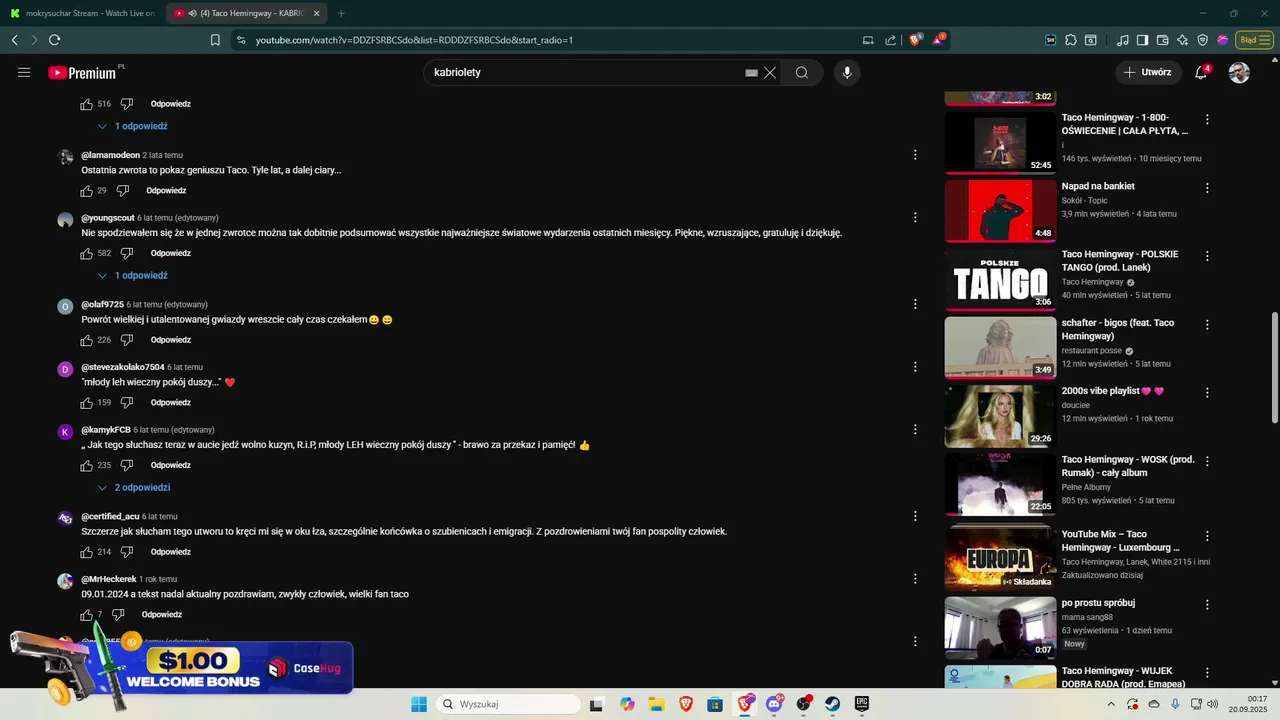The height and width of the screenshot is (720, 1280).
Task: Open the '6 lat temu' timestamp on @stevezakołako7504's comment
Action: click(185, 367)
